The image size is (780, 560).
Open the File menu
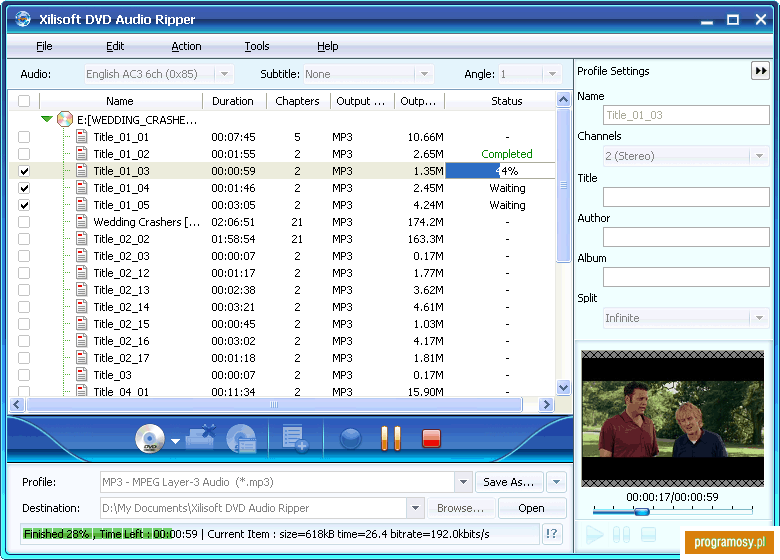pyautogui.click(x=44, y=46)
